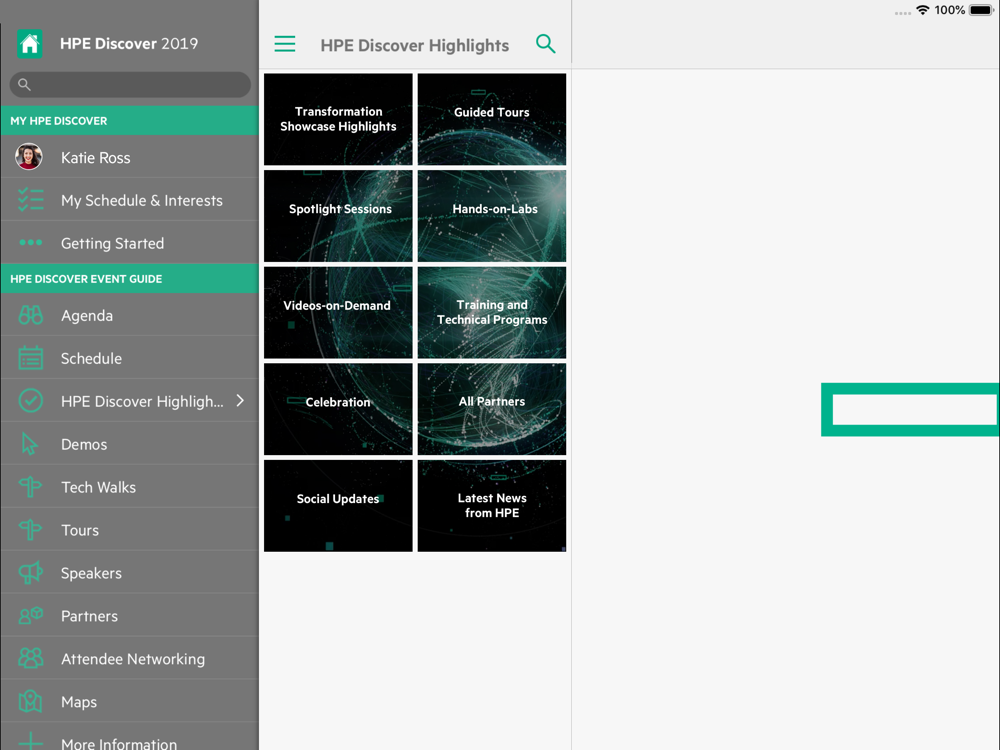Open My Schedule & Interests

(130, 200)
